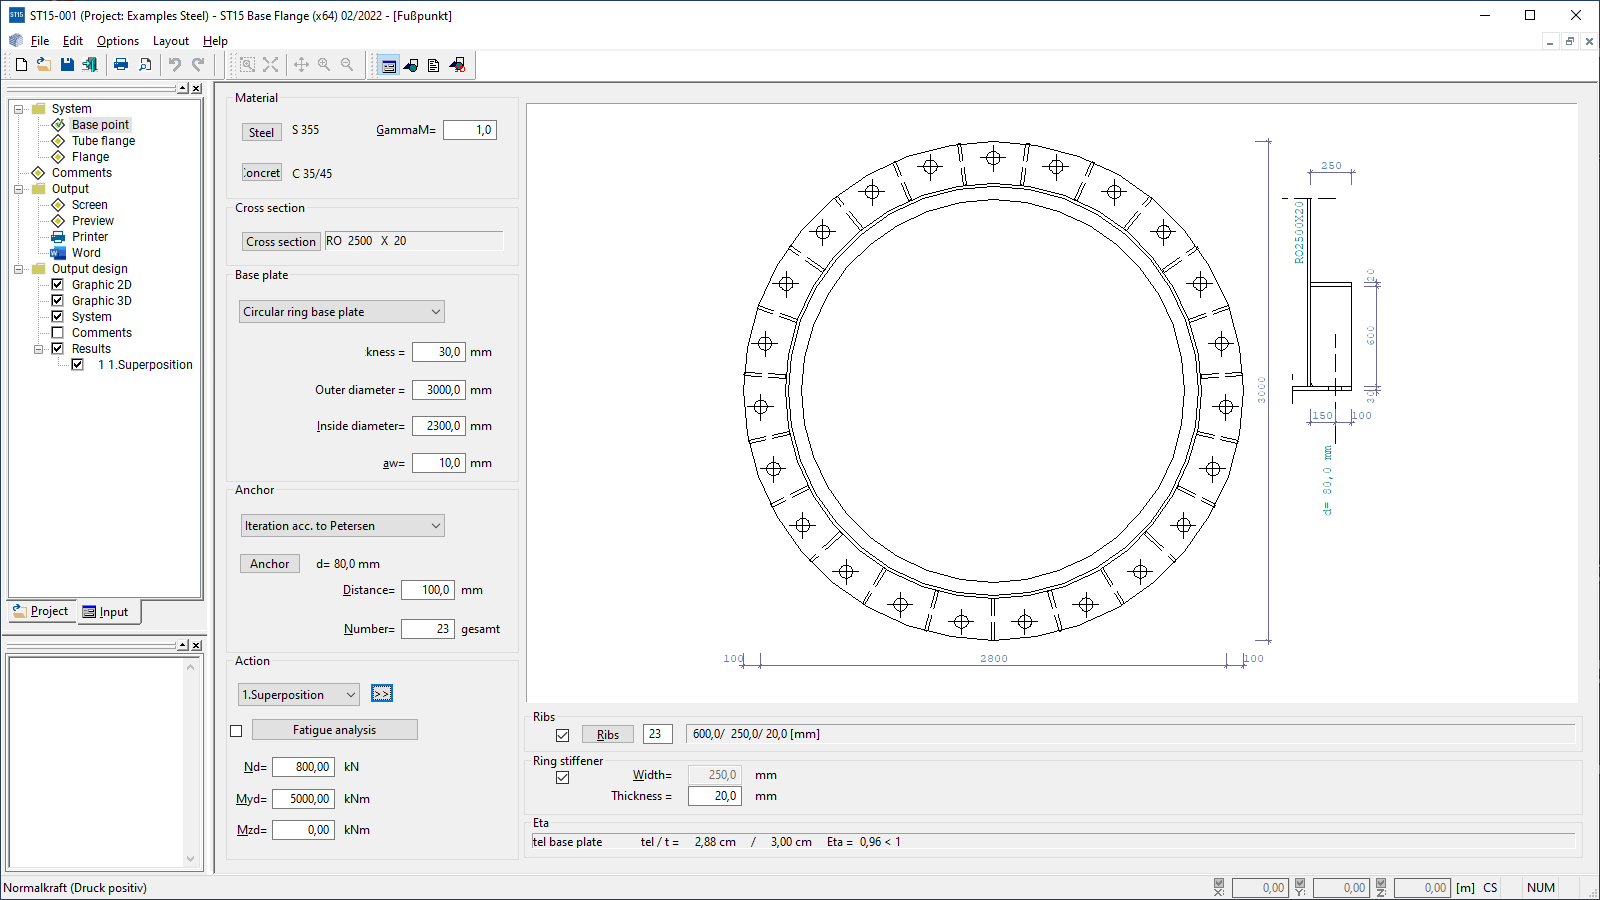Open the Layout menu

pyautogui.click(x=171, y=41)
